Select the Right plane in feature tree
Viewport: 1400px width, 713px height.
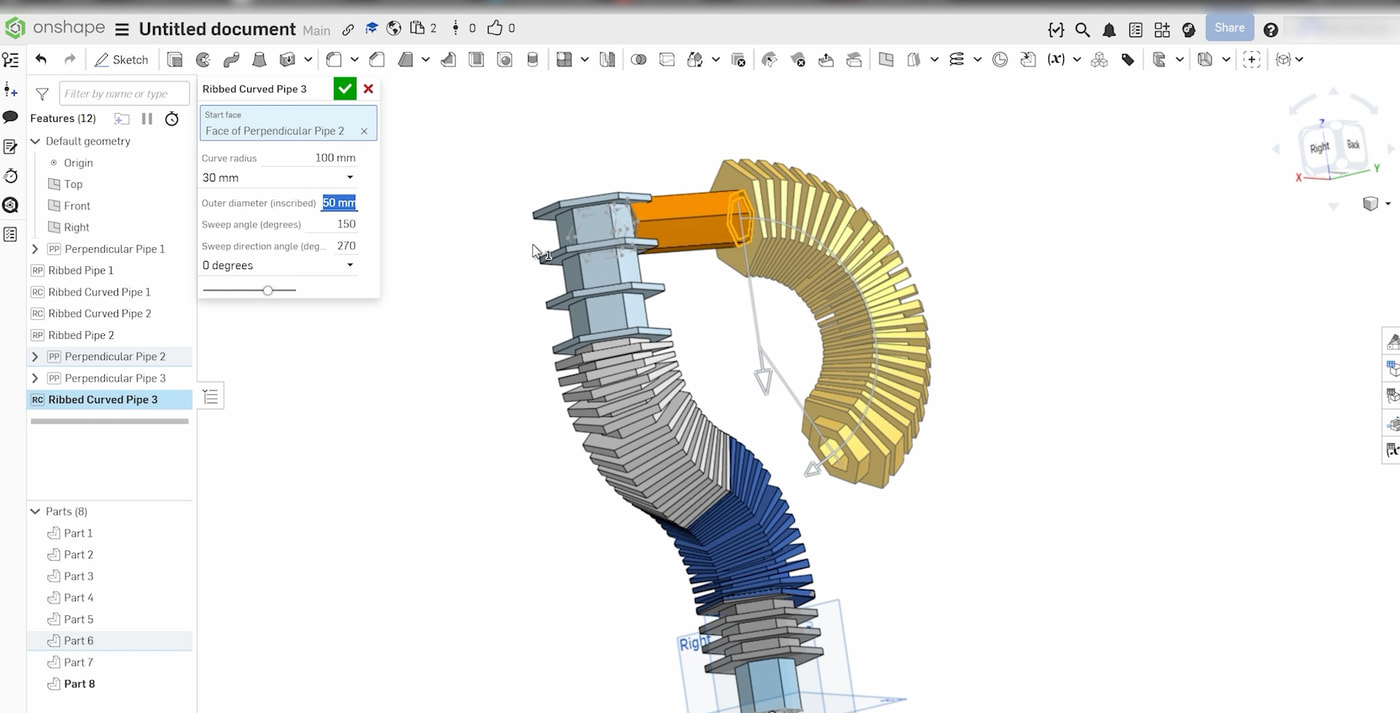click(77, 228)
